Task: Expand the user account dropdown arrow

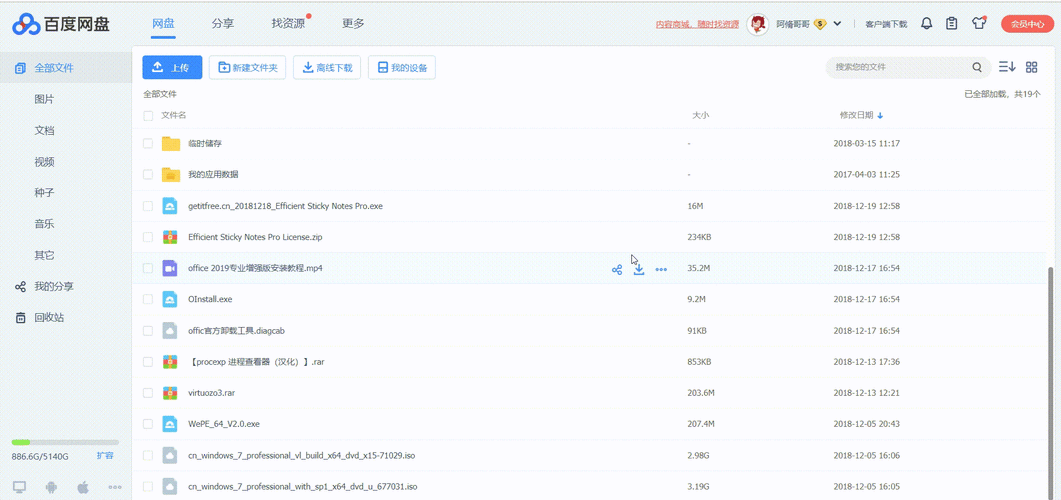Action: [838, 24]
